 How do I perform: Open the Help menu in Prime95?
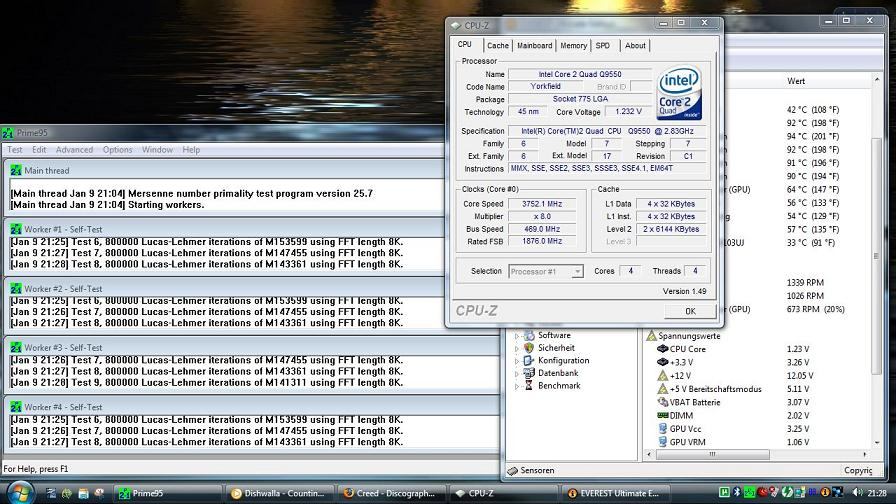(191, 150)
